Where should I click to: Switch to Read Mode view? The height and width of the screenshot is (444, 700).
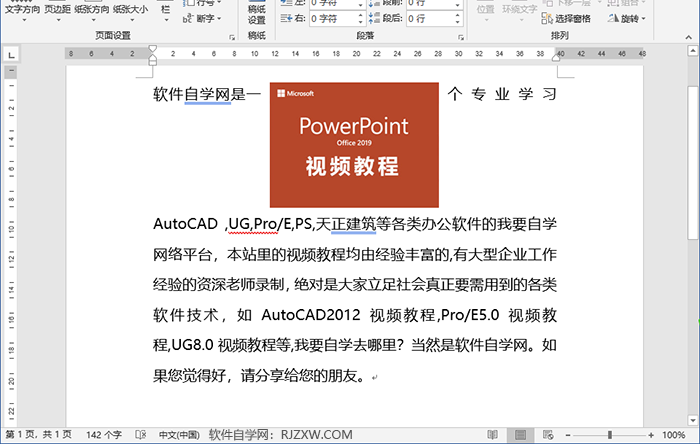tap(492, 435)
